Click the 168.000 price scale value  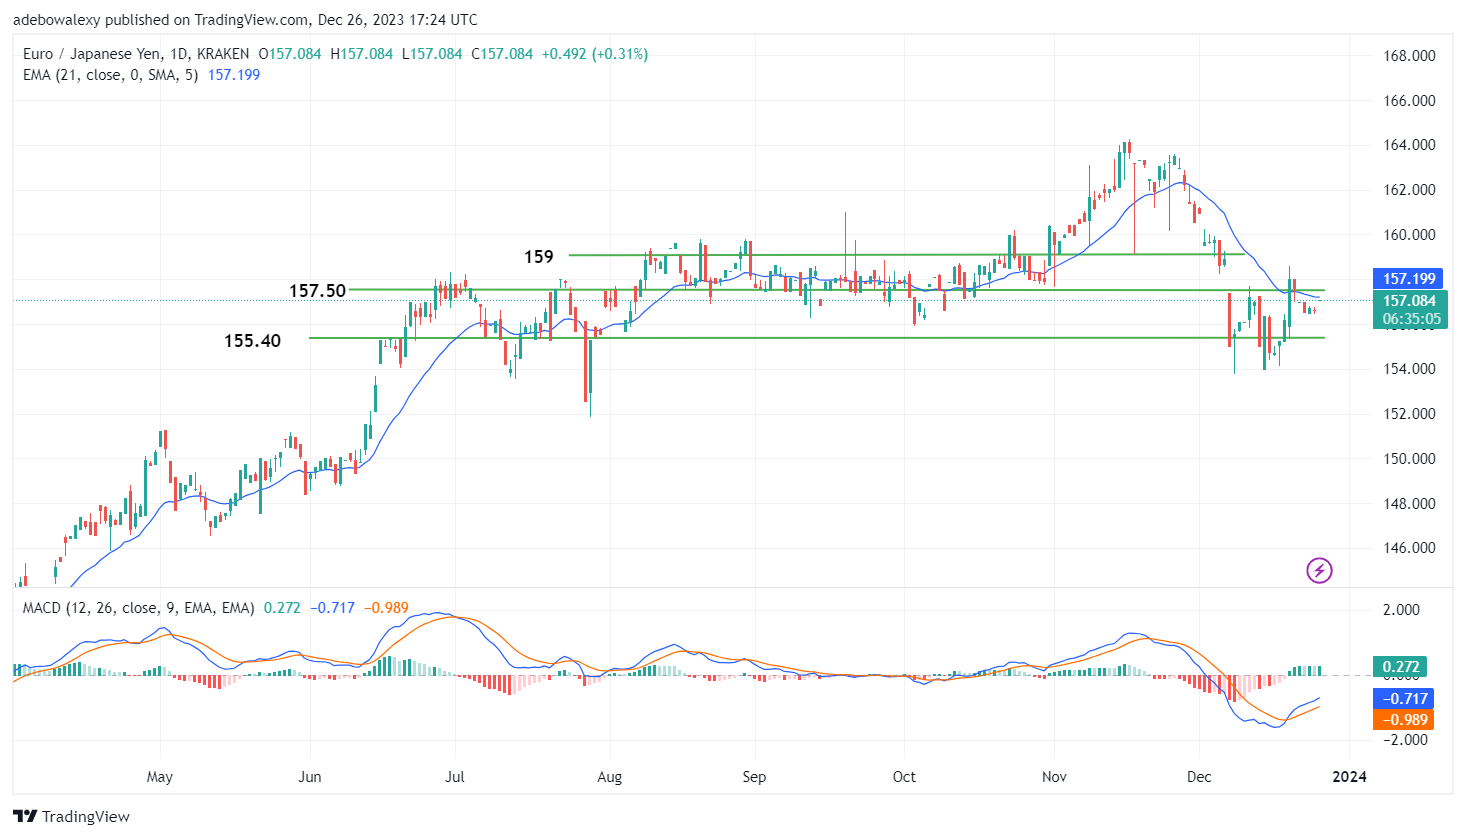pyautogui.click(x=1409, y=56)
